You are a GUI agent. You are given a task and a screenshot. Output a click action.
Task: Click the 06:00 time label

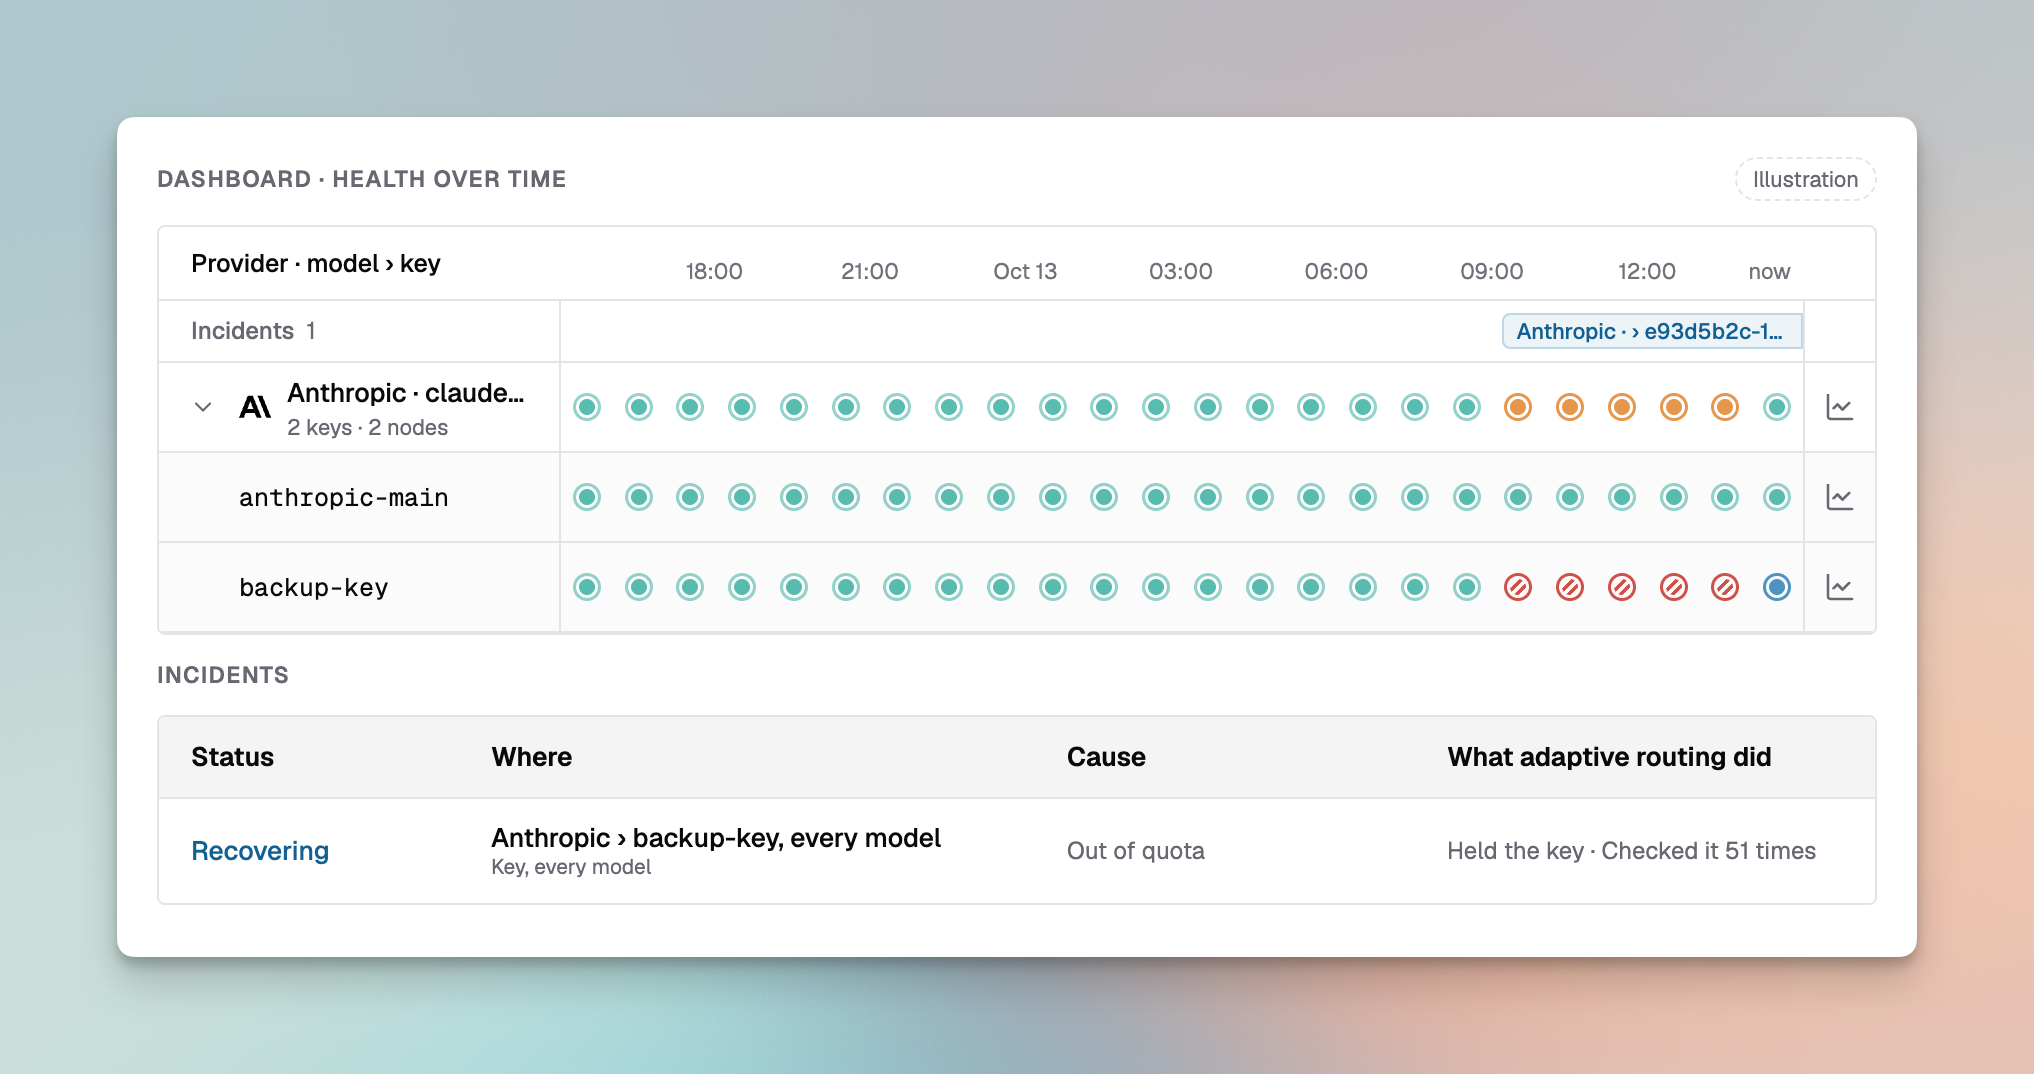[x=1336, y=271]
